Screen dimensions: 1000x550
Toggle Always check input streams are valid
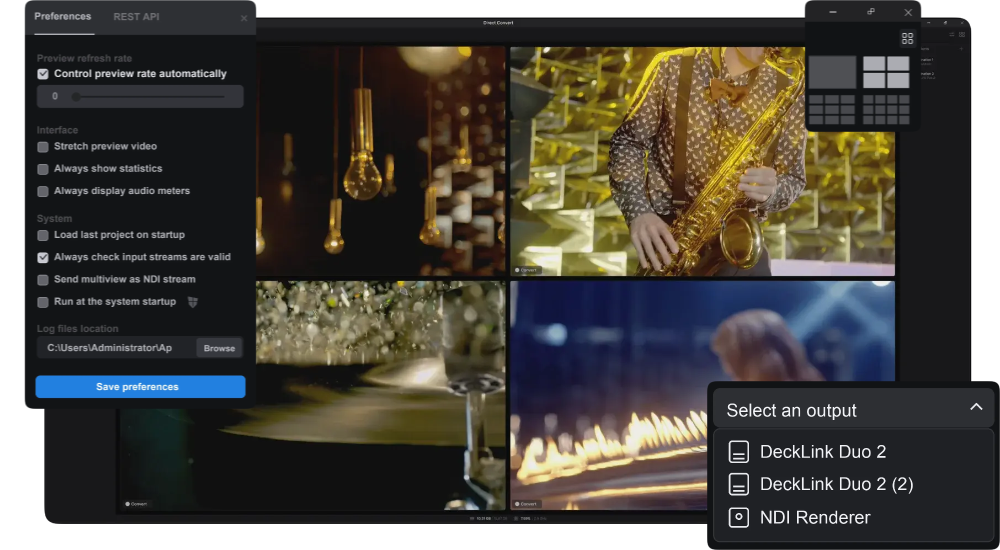[x=43, y=258]
